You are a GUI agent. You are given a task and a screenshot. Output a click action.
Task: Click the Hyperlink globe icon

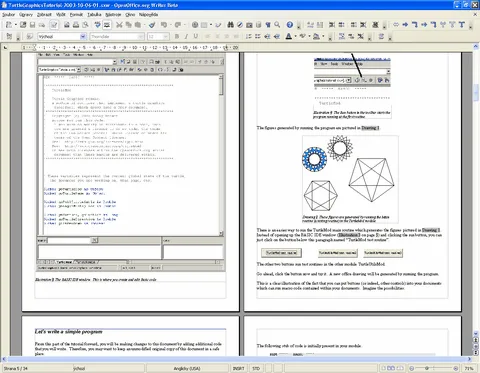click(x=195, y=25)
